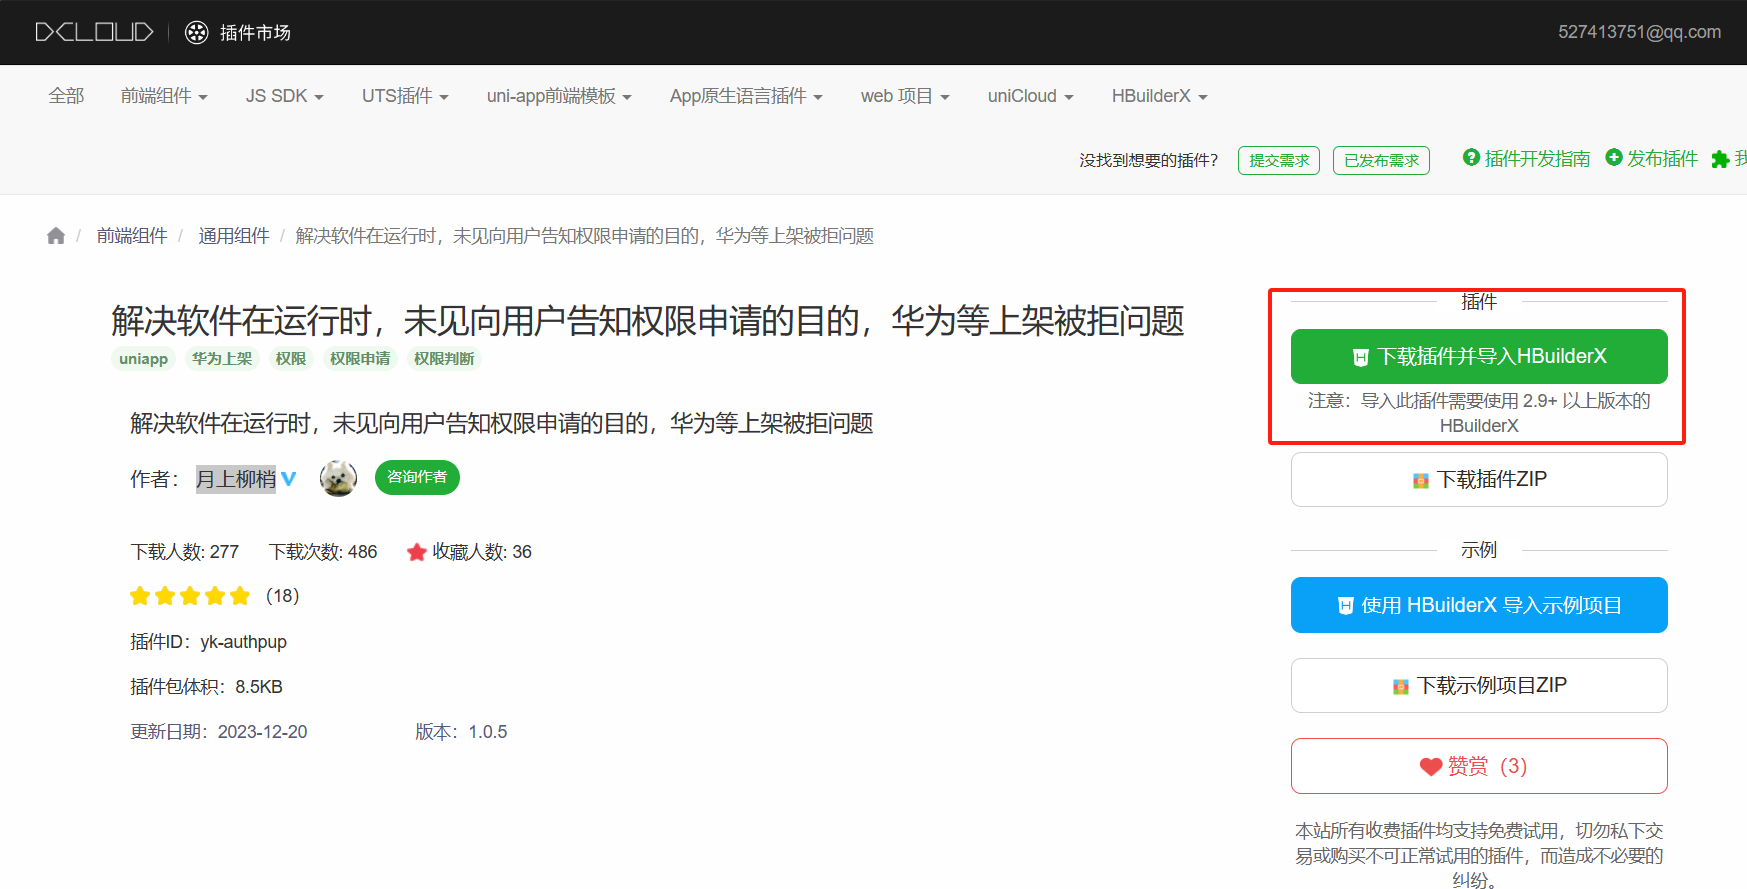Click the red heart icon in 赞赏
Screen dimensions: 1747x889
(1431, 767)
